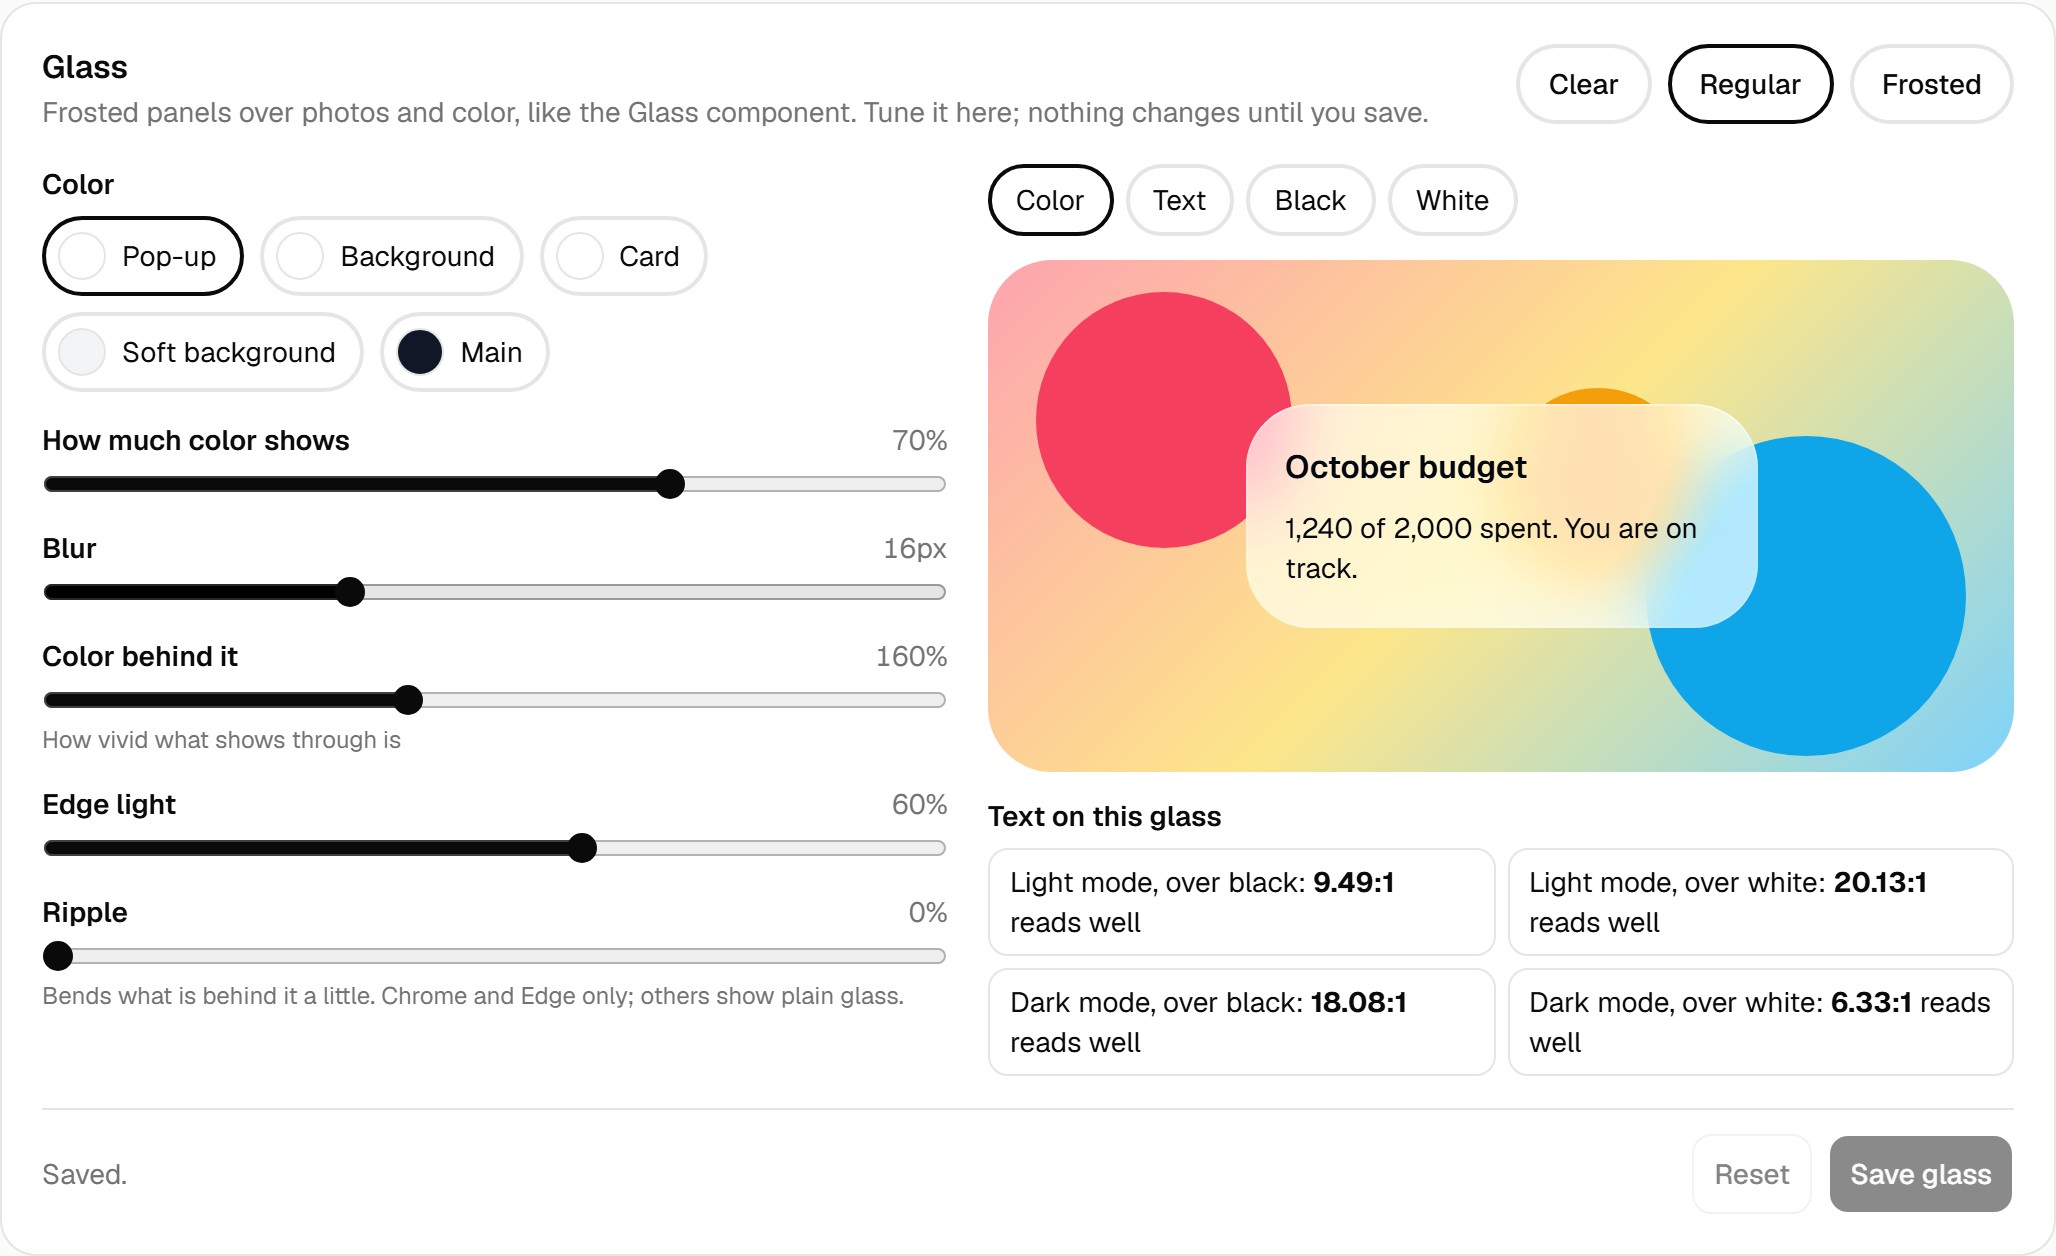Click the 160% value label
The image size is (2056, 1256).
click(911, 656)
